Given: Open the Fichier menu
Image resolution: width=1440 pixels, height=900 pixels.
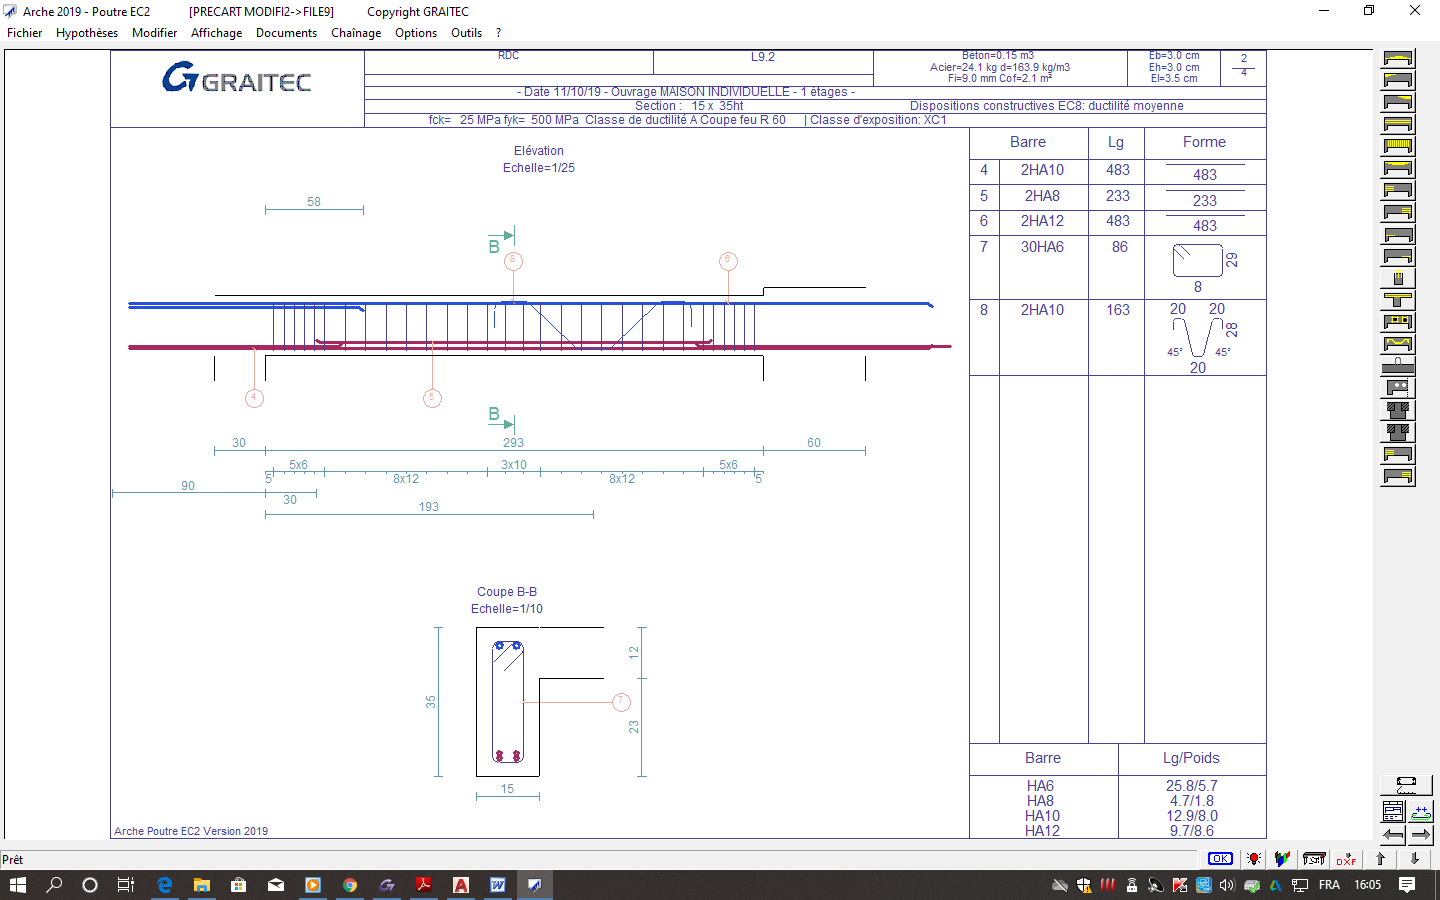Looking at the screenshot, I should (24, 33).
